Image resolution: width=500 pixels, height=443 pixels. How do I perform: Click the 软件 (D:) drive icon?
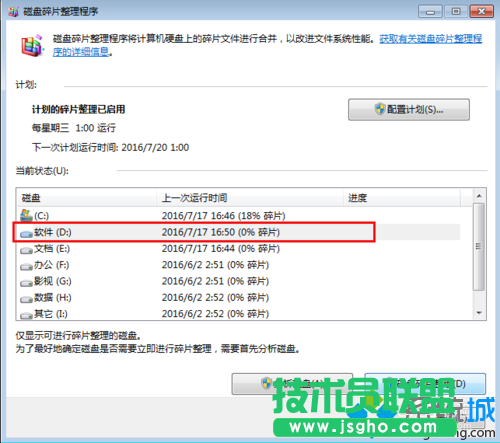coord(26,234)
